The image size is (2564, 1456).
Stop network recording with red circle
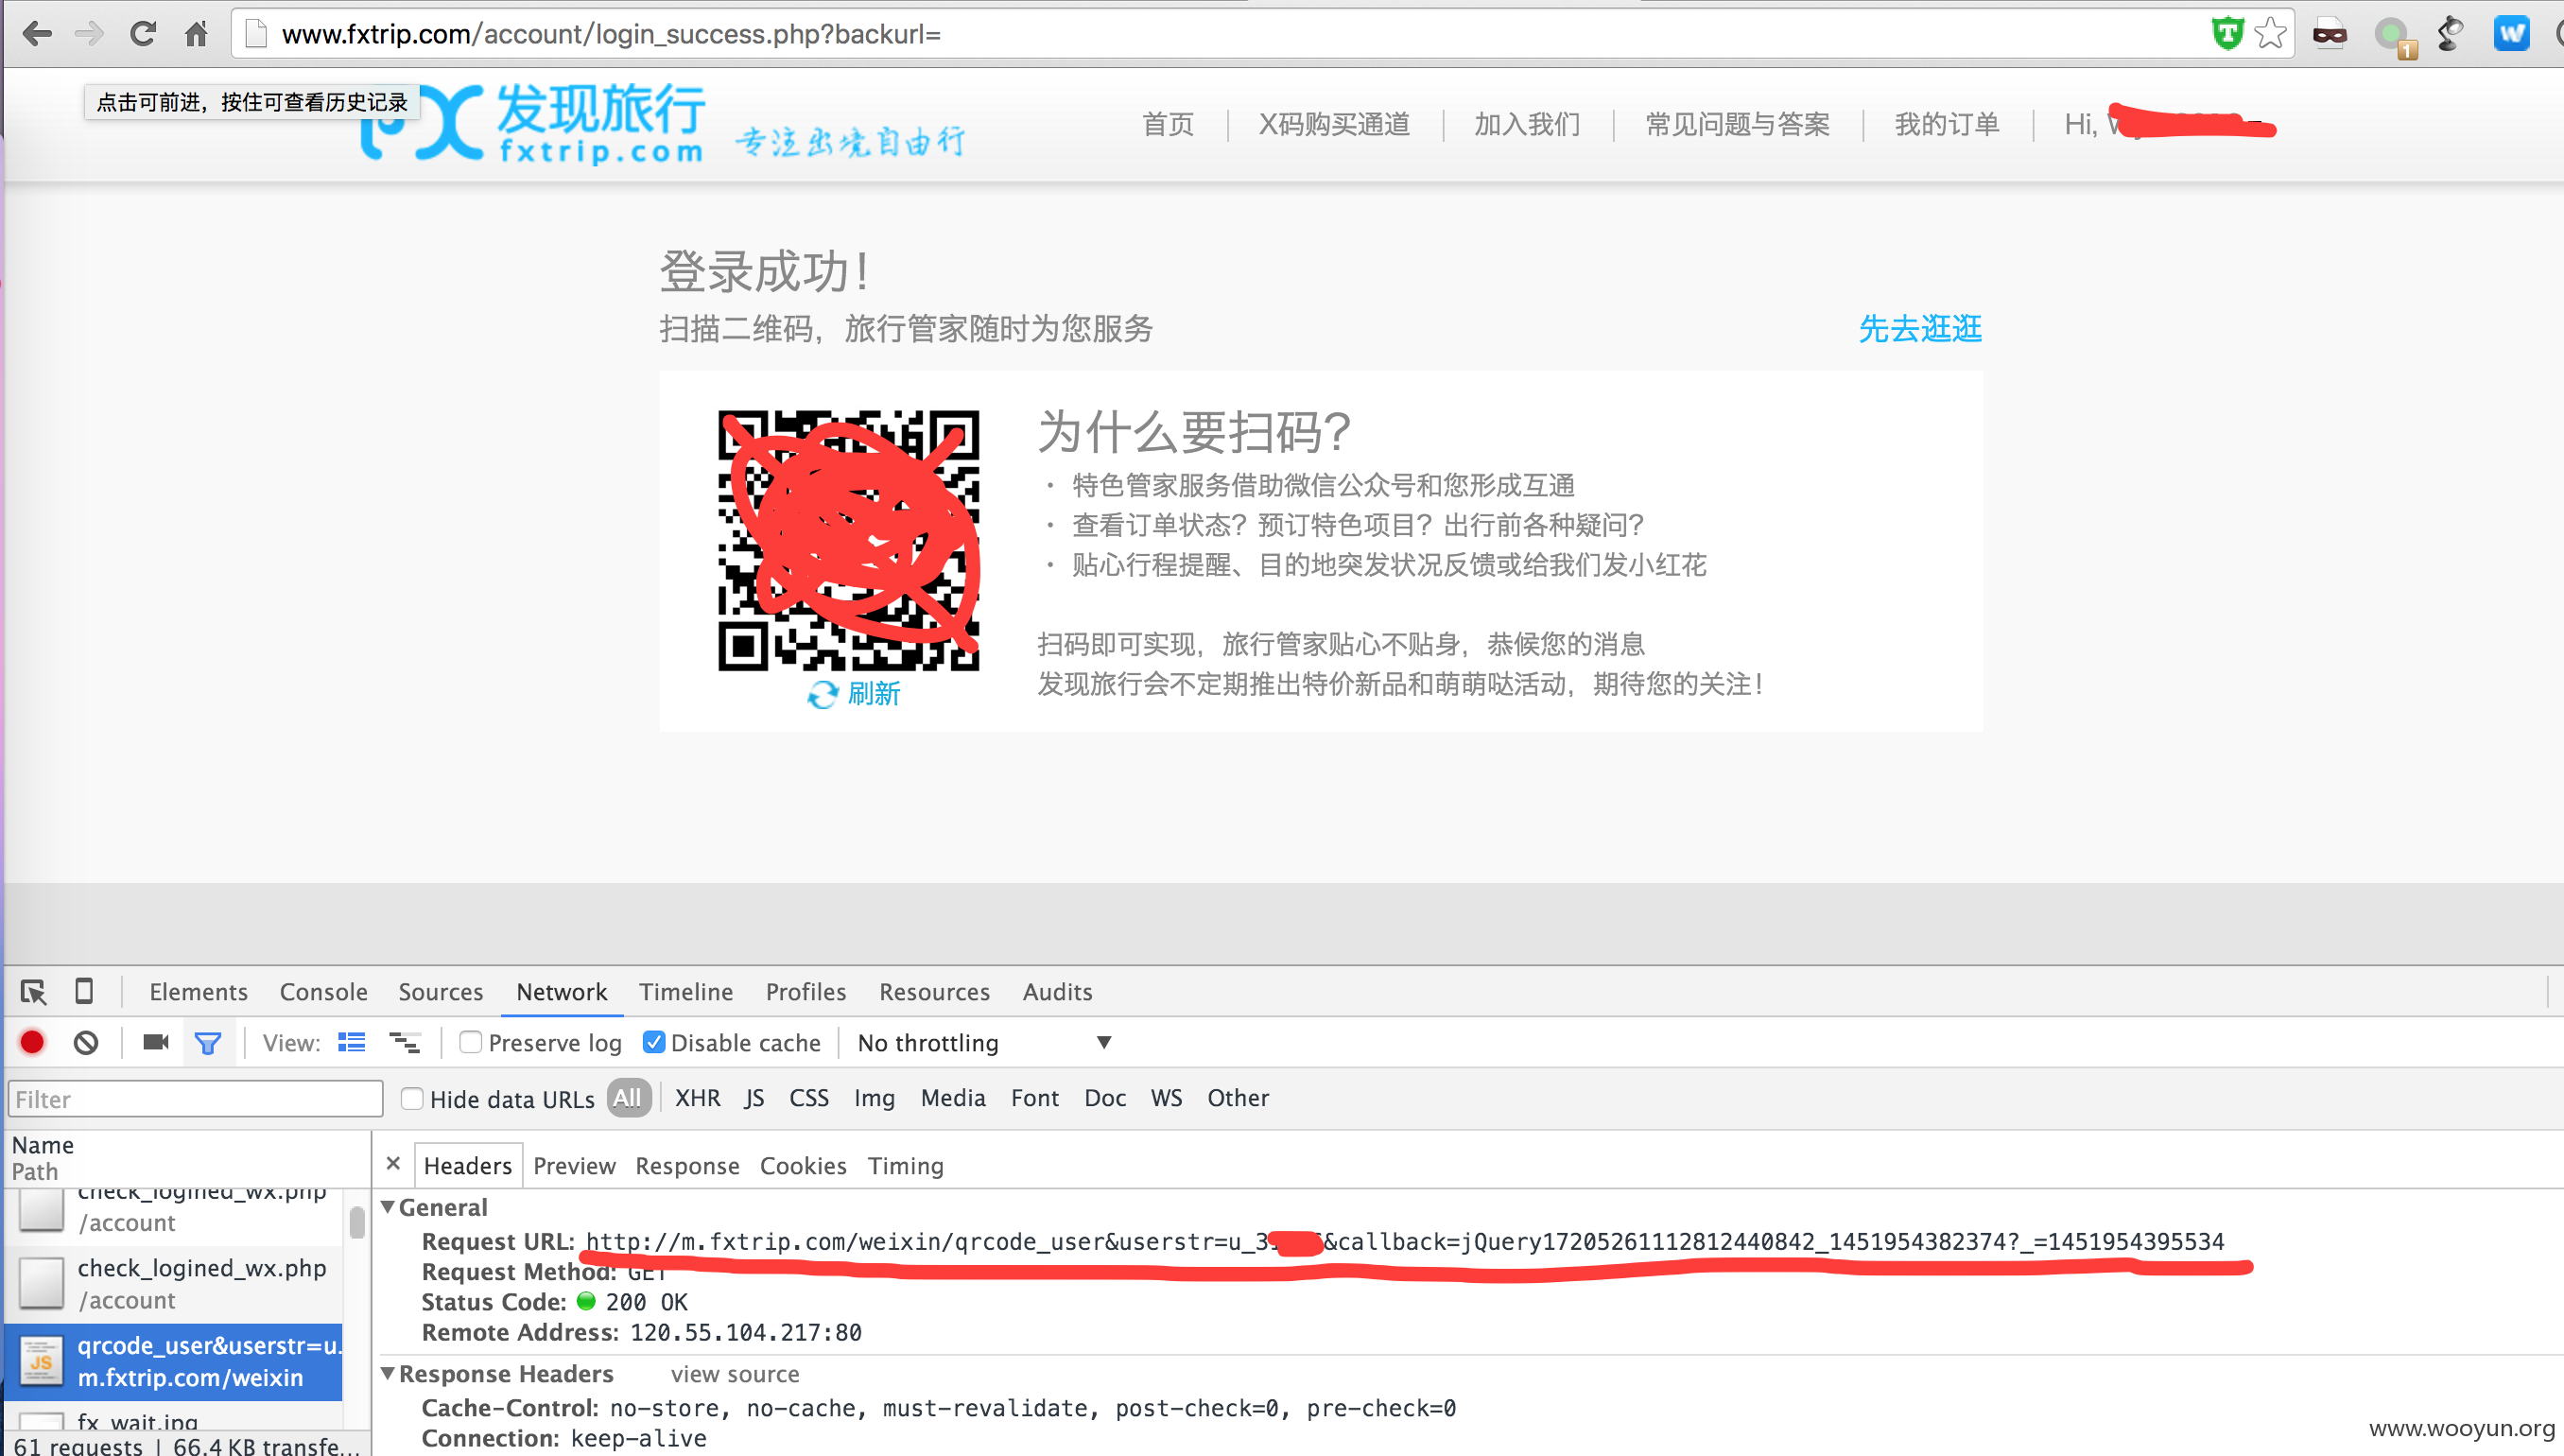(32, 1043)
